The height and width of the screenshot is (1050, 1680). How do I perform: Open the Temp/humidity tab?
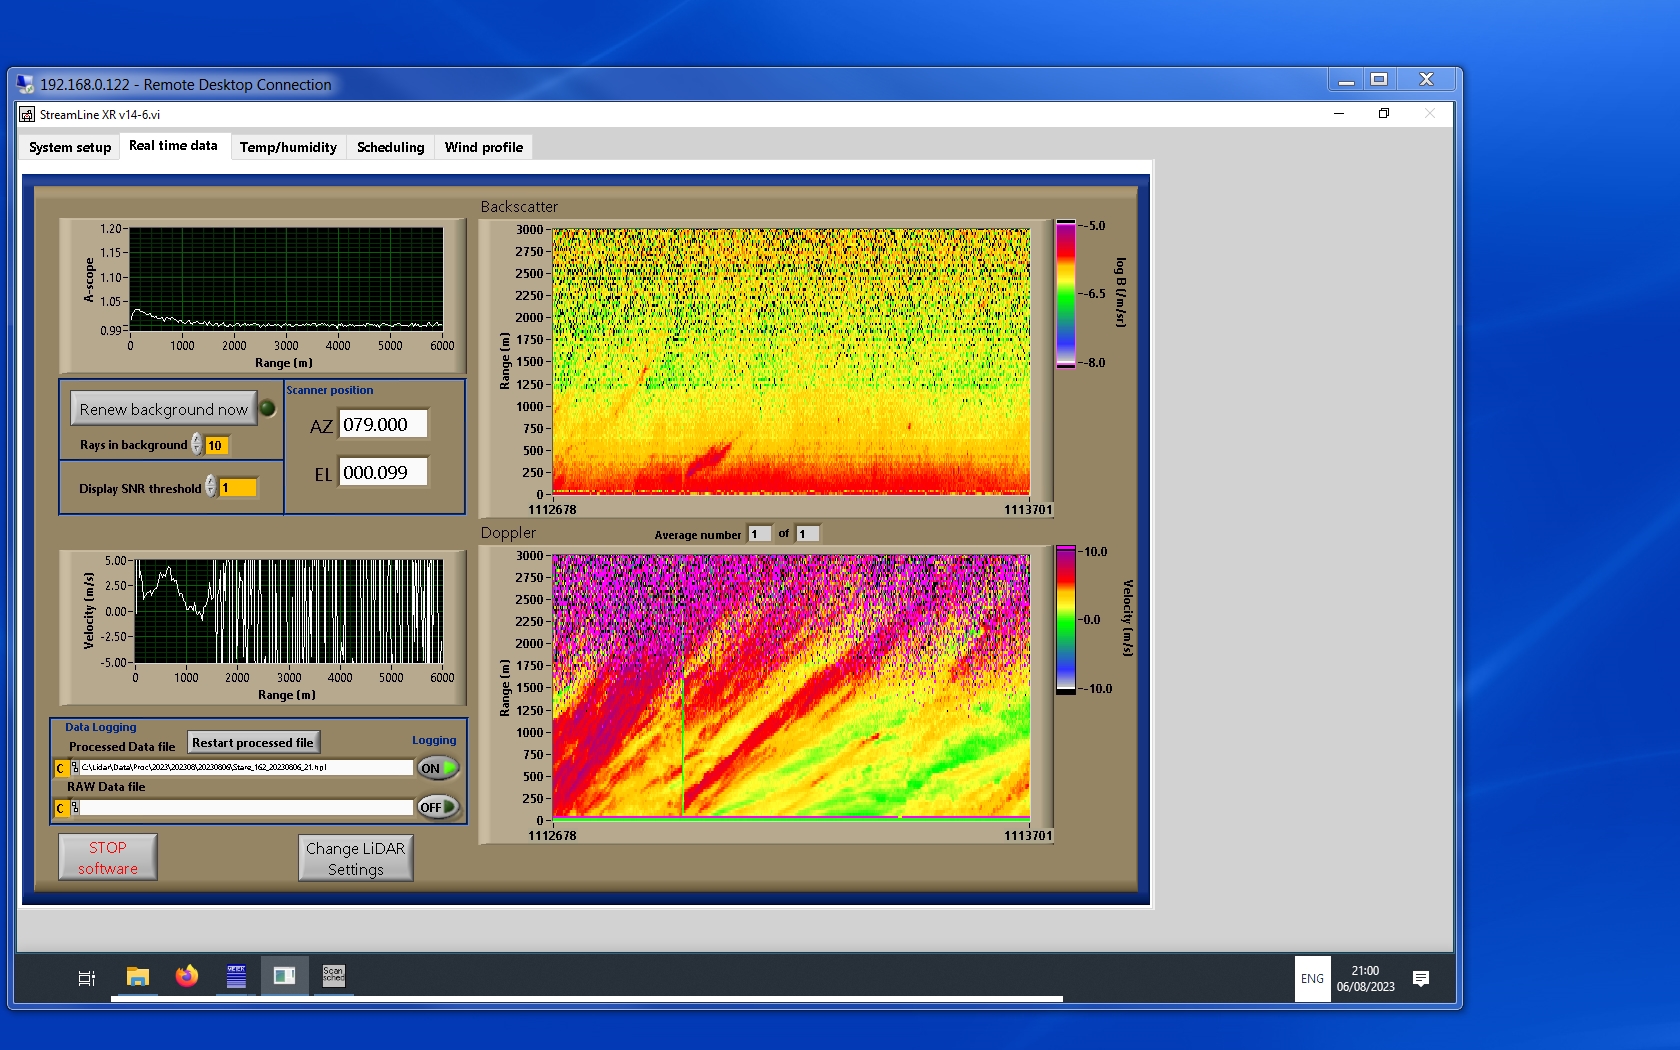288,147
